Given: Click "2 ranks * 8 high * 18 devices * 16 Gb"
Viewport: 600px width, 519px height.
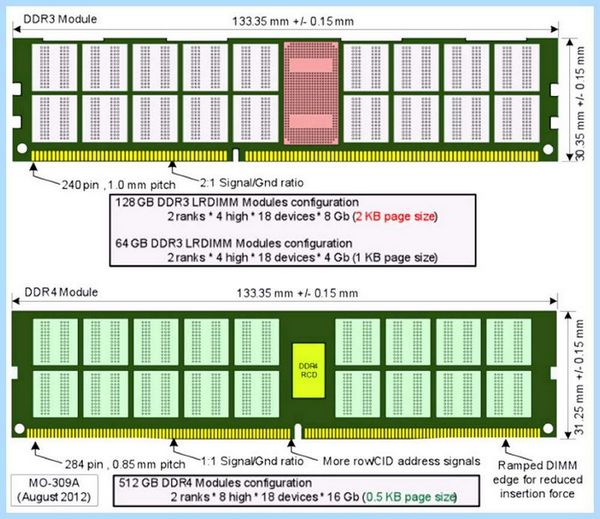Looking at the screenshot, I should 265,497.
